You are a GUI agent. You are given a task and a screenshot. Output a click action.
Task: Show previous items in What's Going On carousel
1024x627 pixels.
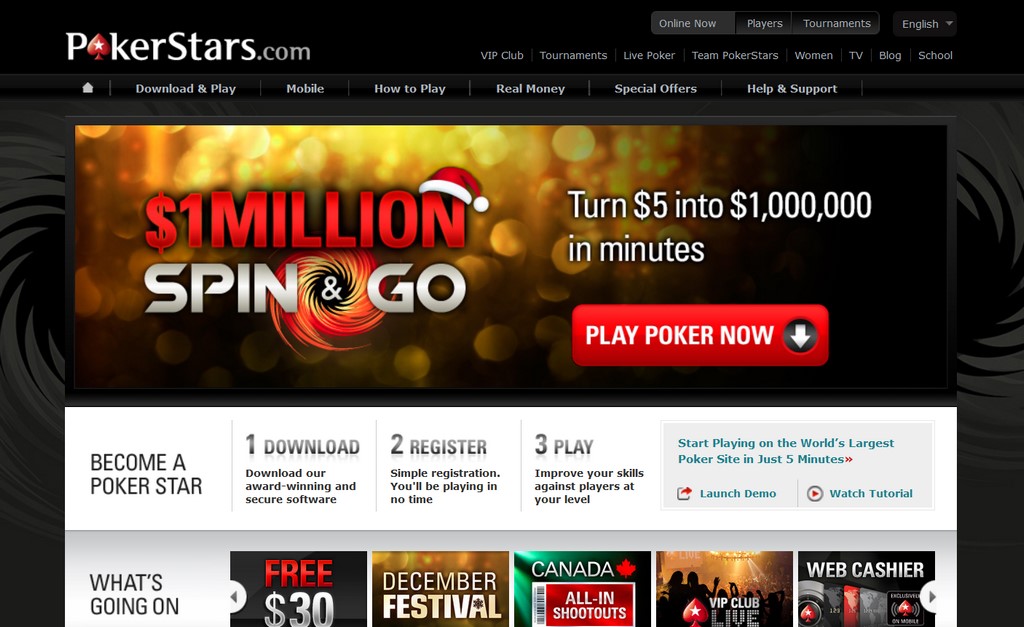pos(235,596)
